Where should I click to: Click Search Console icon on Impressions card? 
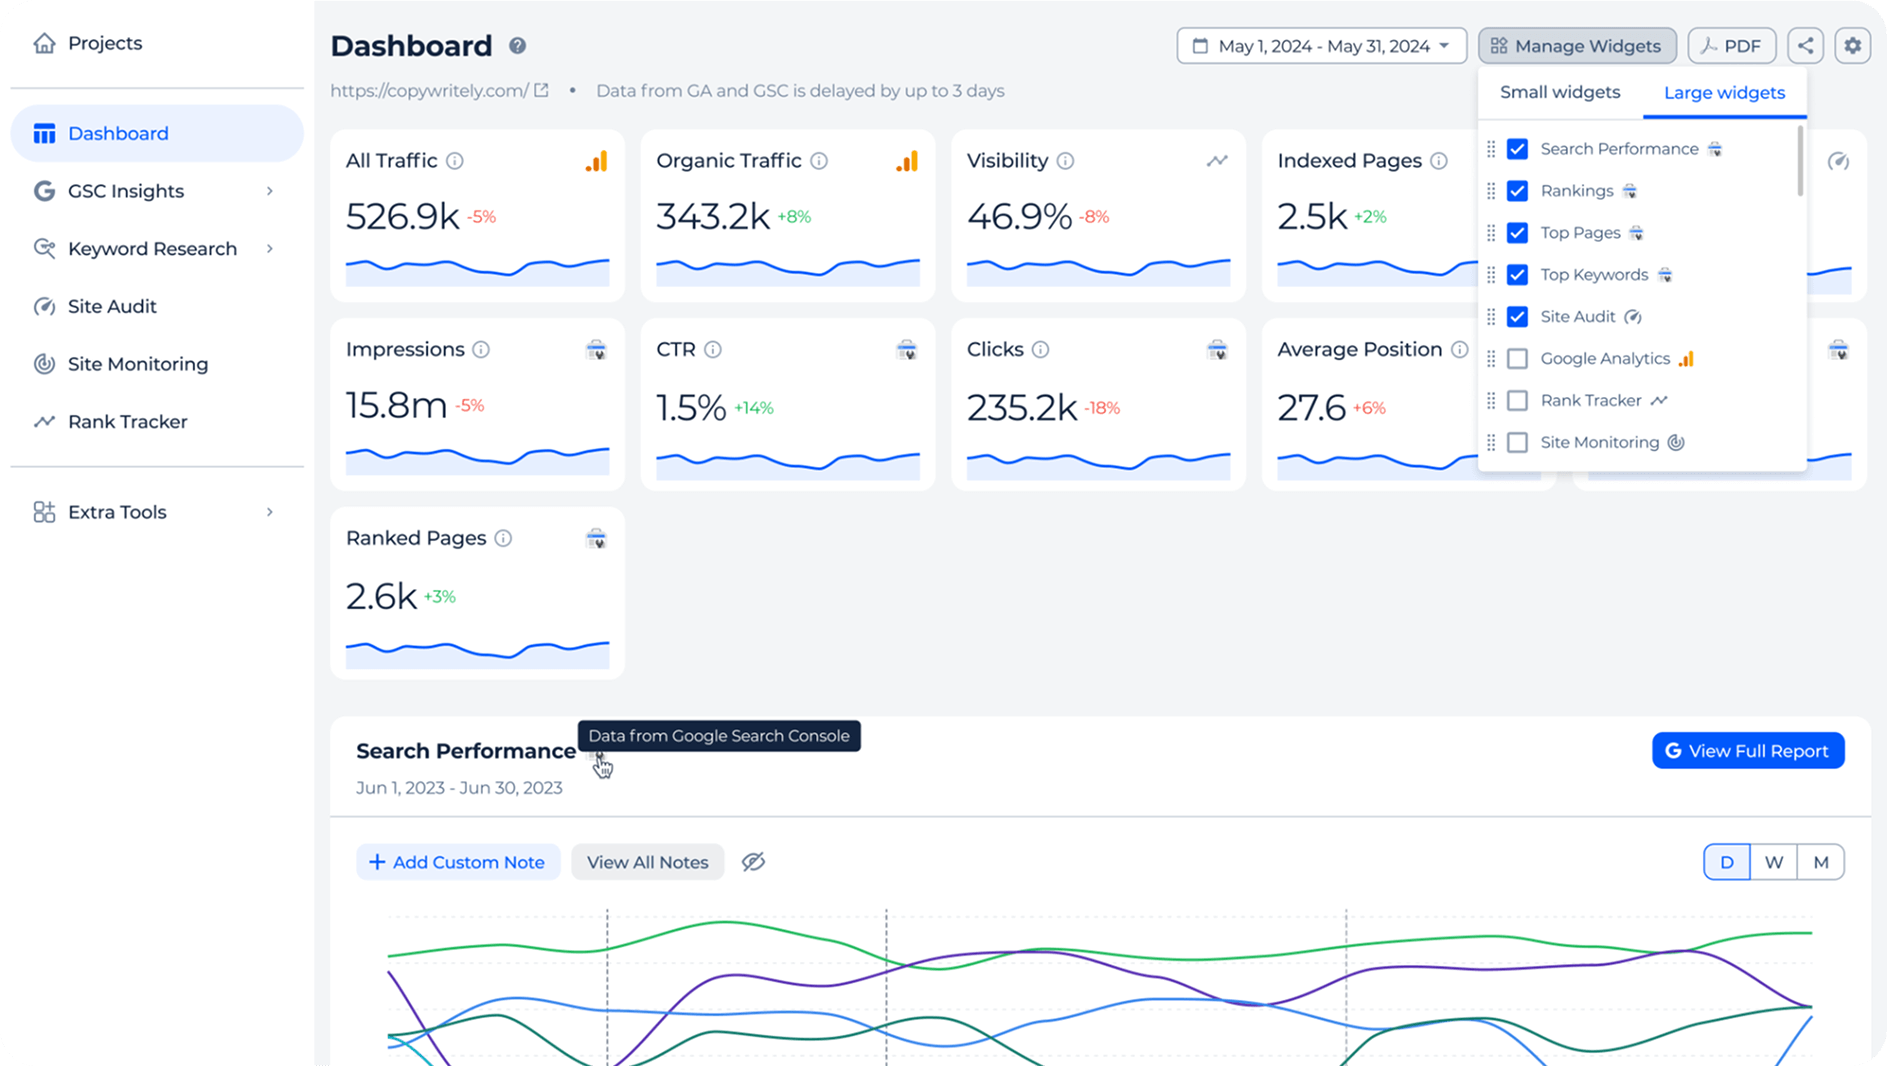pos(596,350)
